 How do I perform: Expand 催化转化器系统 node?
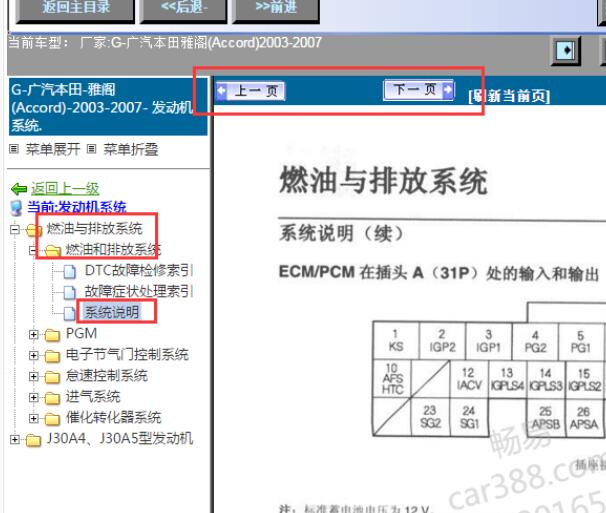click(34, 418)
